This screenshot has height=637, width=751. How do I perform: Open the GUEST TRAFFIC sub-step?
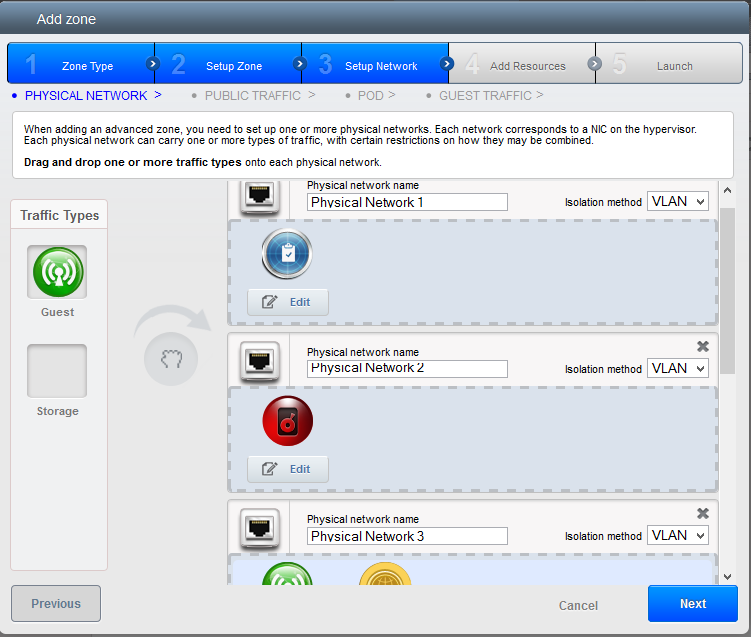click(485, 96)
